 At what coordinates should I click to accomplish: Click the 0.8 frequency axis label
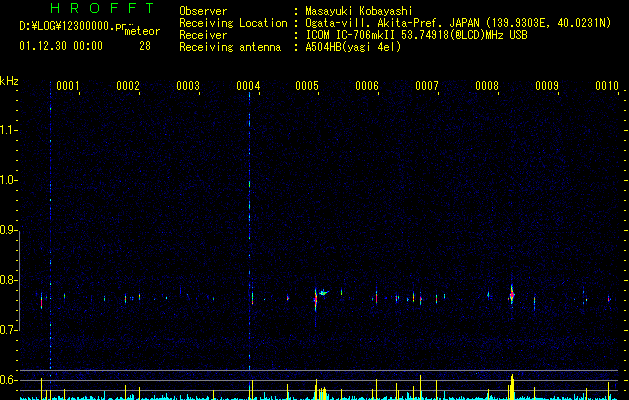tap(9, 280)
